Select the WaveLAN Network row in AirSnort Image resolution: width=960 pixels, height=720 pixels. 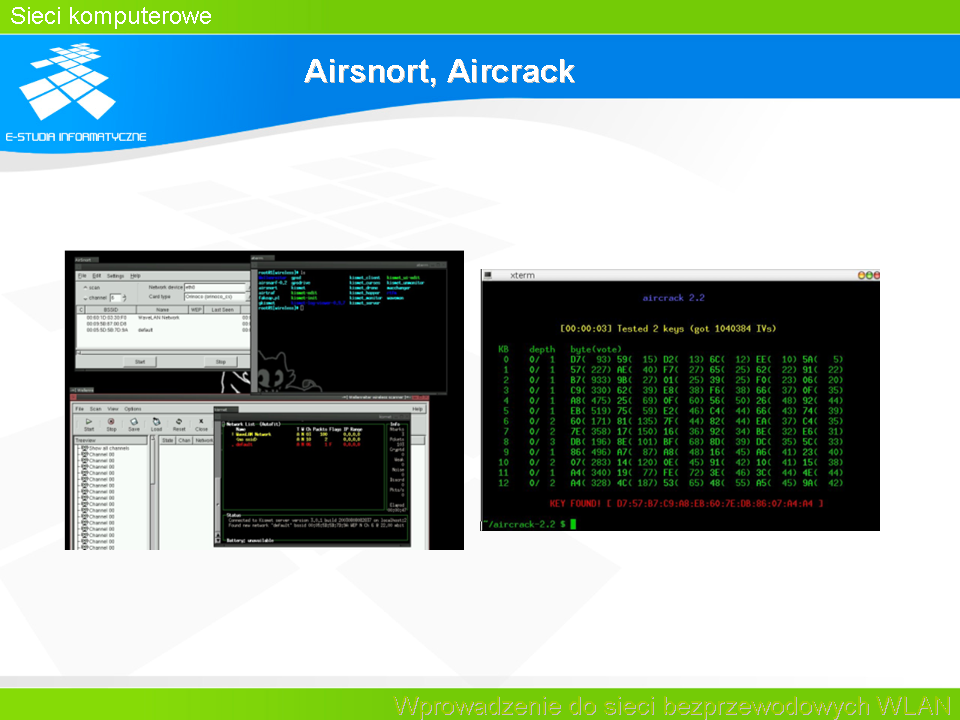[163, 318]
